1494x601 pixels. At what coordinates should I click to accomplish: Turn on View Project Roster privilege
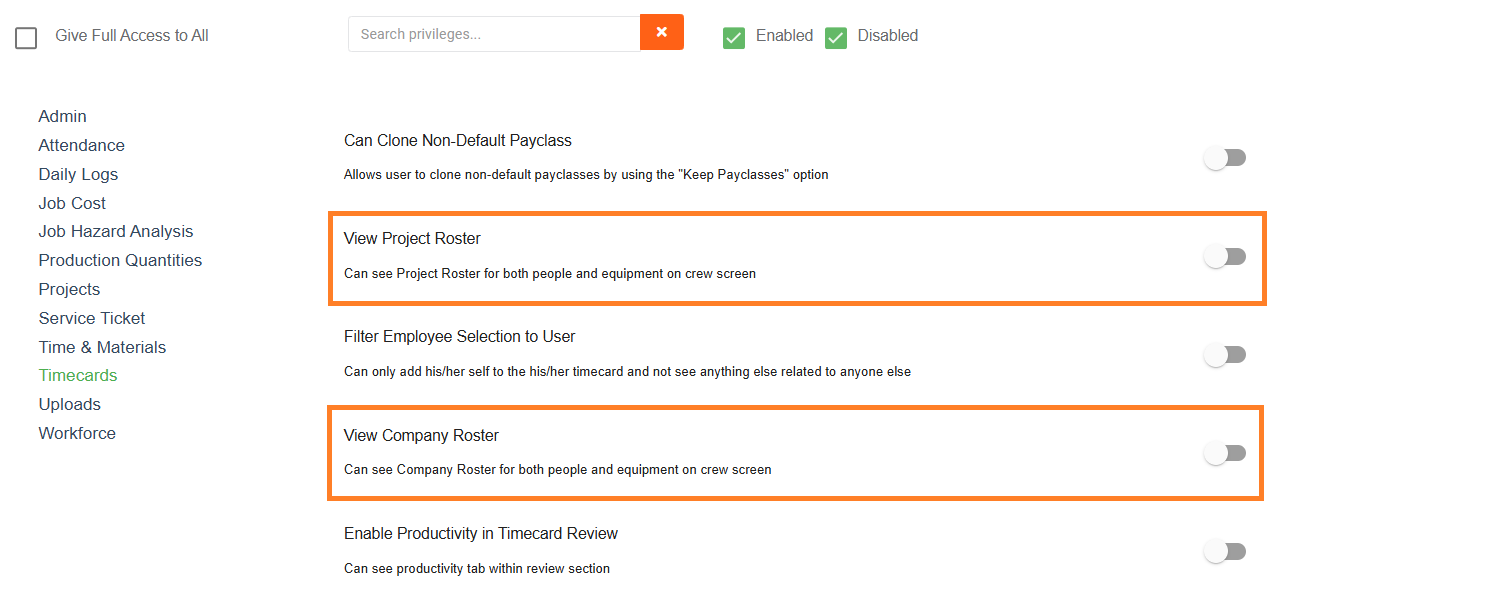pyautogui.click(x=1225, y=257)
